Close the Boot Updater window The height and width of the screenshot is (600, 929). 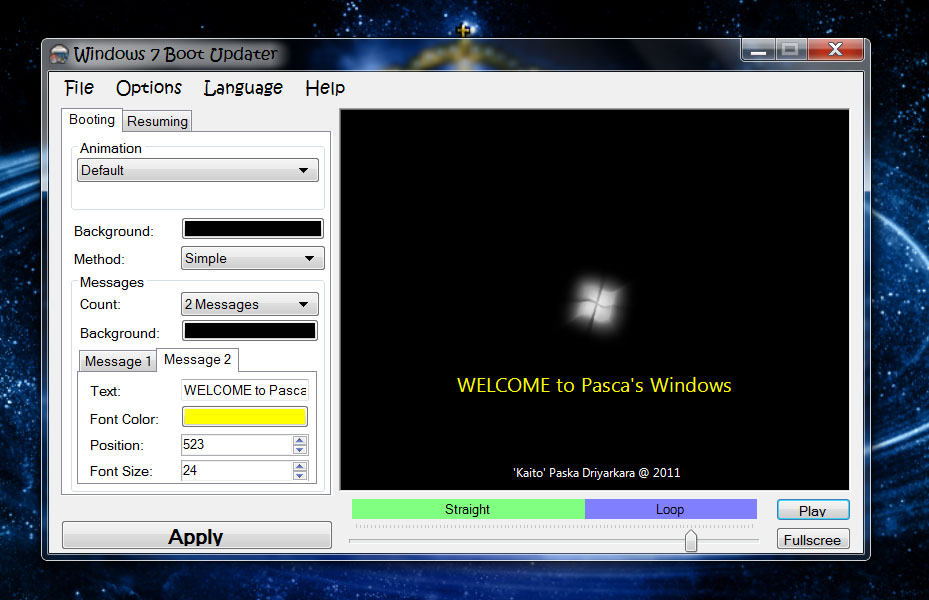point(835,50)
